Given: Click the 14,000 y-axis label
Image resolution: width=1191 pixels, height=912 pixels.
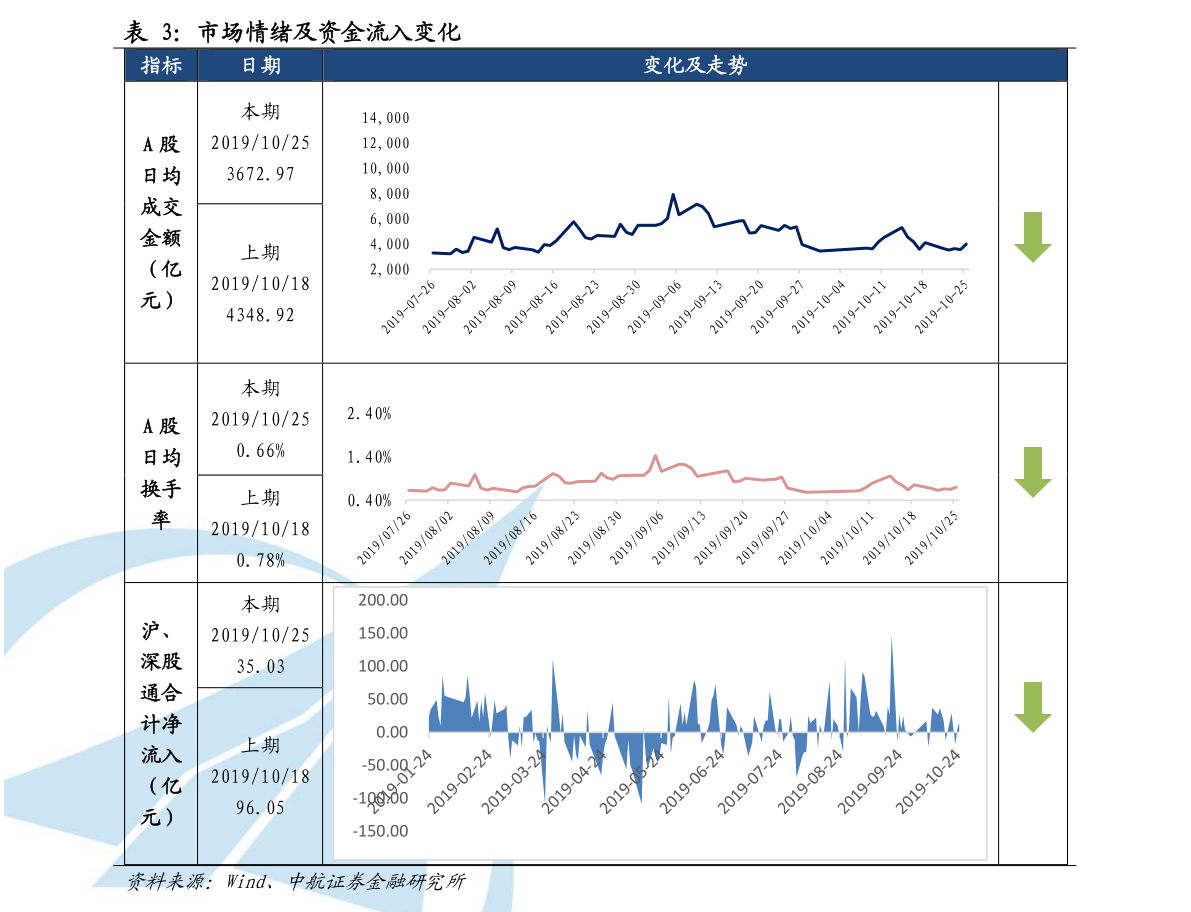Looking at the screenshot, I should point(385,118).
